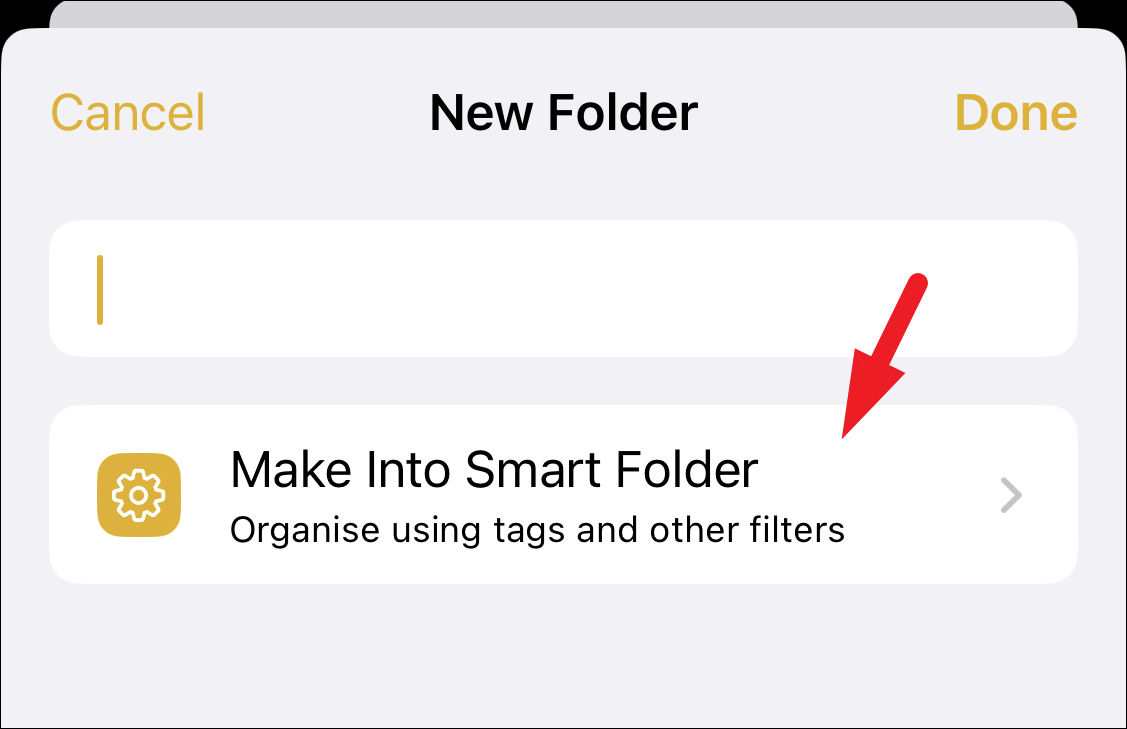Viewport: 1127px width, 729px height.
Task: Confirm the folder with Done
Action: coord(1016,113)
